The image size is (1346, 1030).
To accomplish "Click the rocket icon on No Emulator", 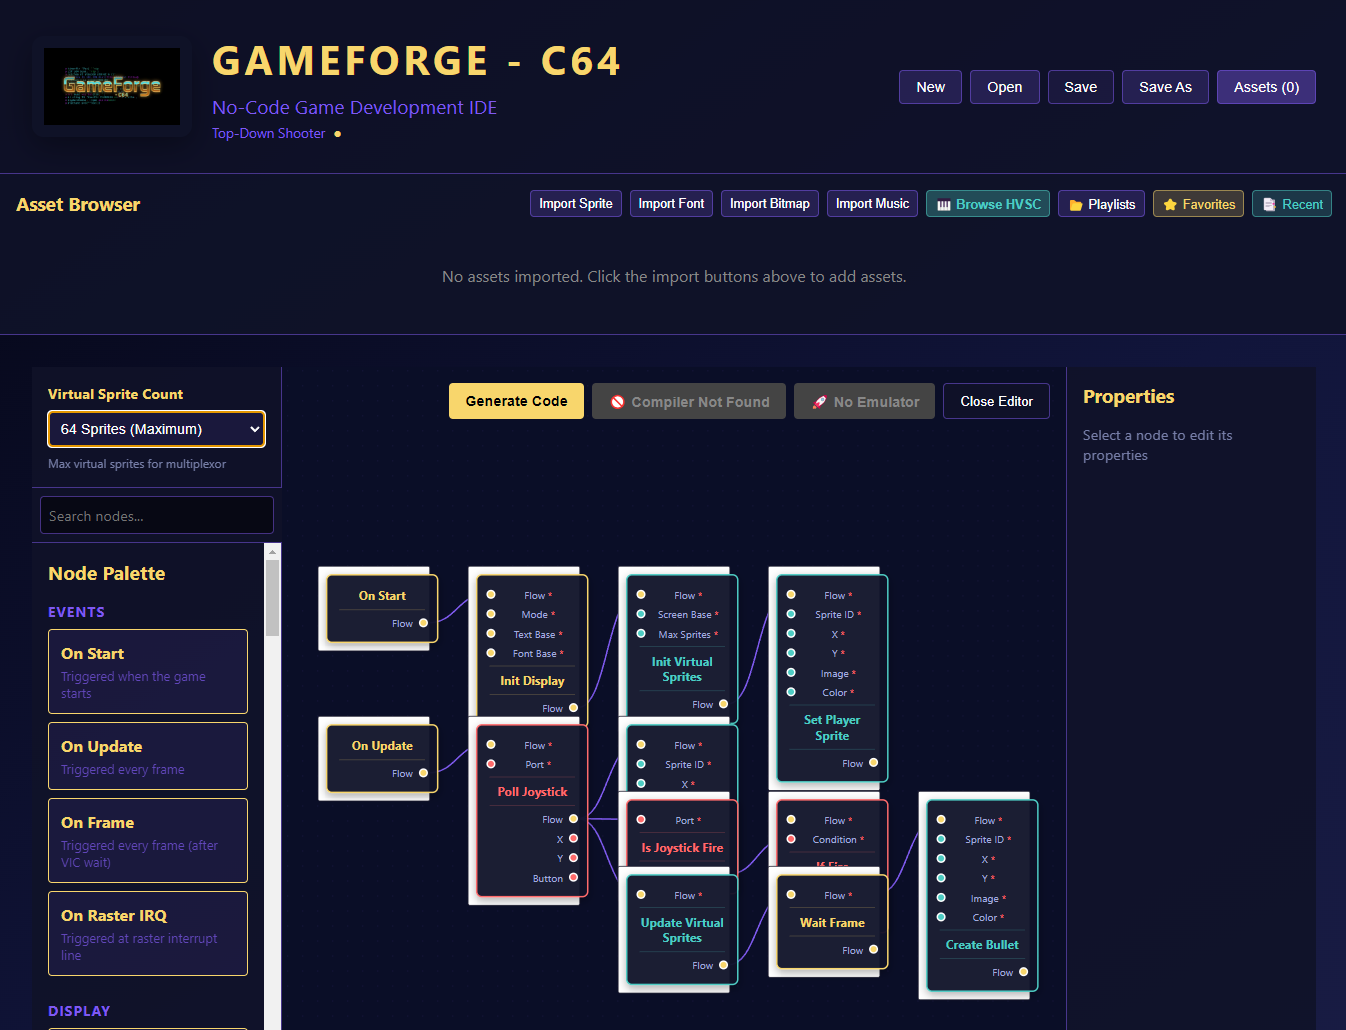I will (x=819, y=402).
